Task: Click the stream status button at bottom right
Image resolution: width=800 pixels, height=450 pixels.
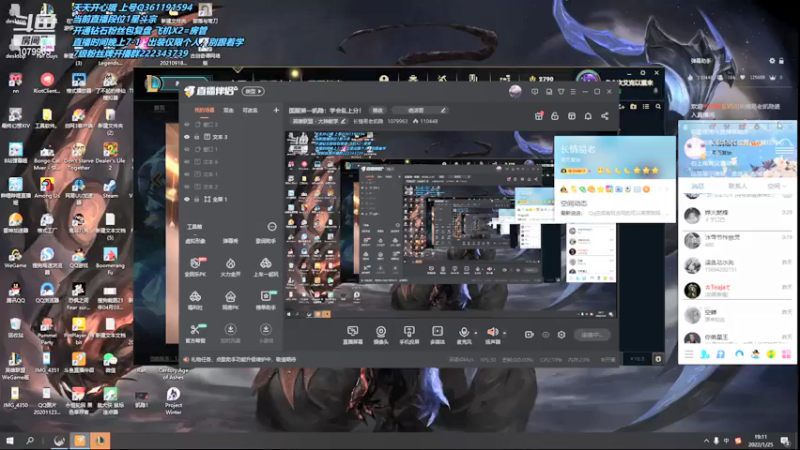Action: coord(592,335)
